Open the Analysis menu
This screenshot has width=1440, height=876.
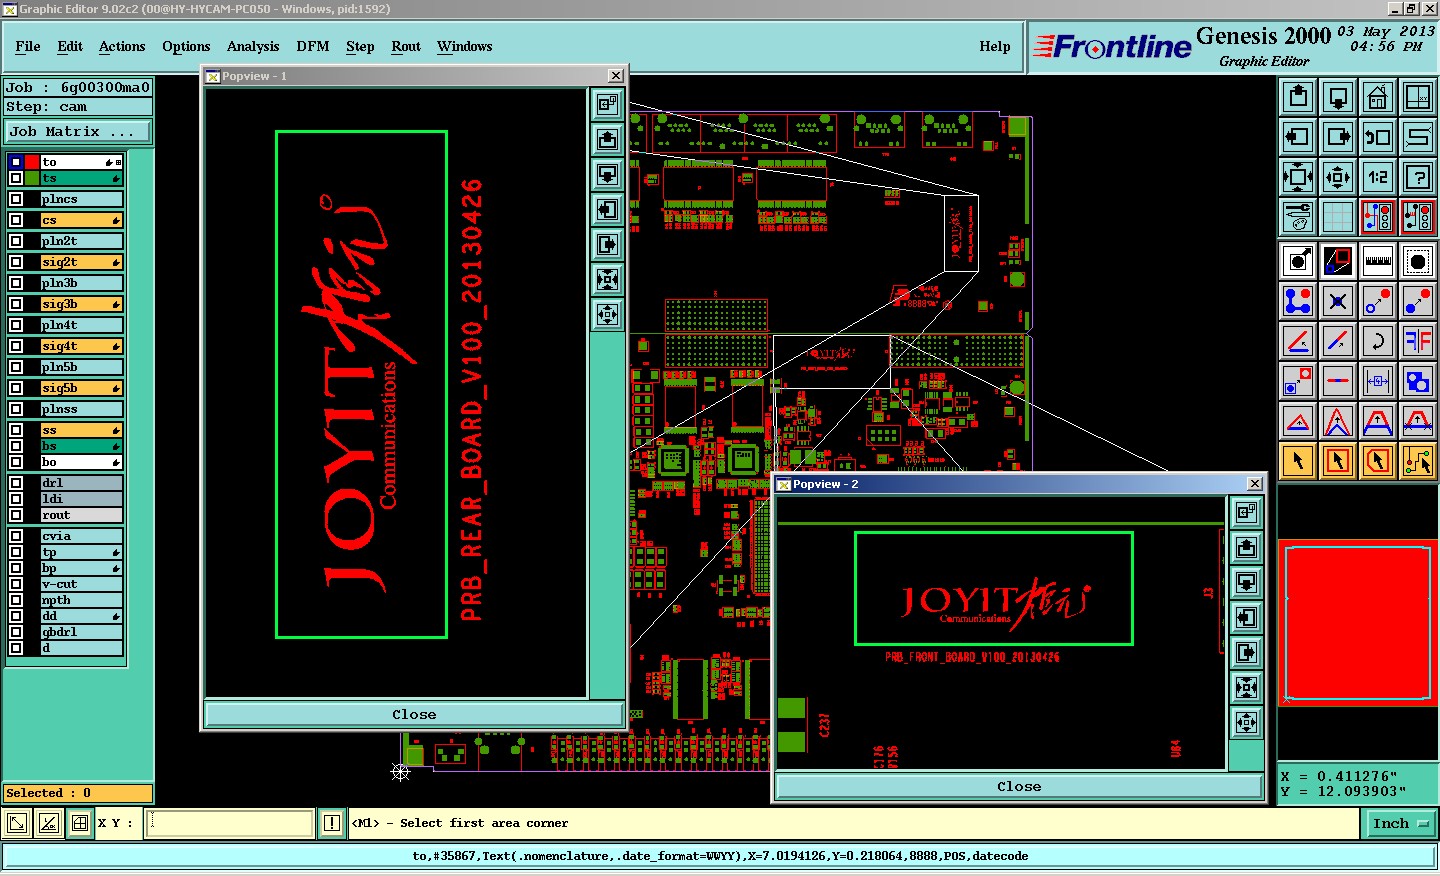click(x=253, y=46)
